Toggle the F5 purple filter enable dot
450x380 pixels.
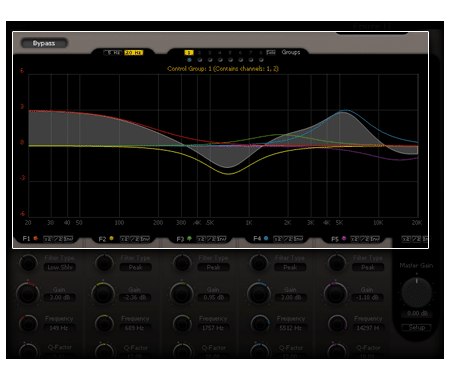point(344,238)
